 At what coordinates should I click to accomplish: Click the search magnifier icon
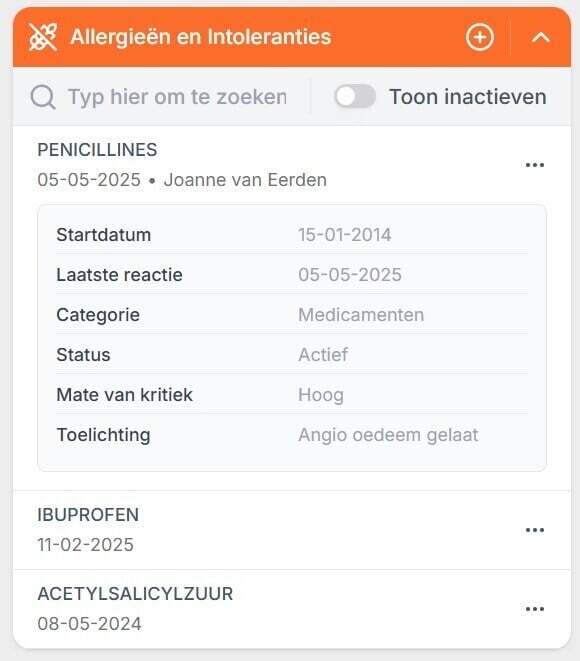pyautogui.click(x=43, y=97)
